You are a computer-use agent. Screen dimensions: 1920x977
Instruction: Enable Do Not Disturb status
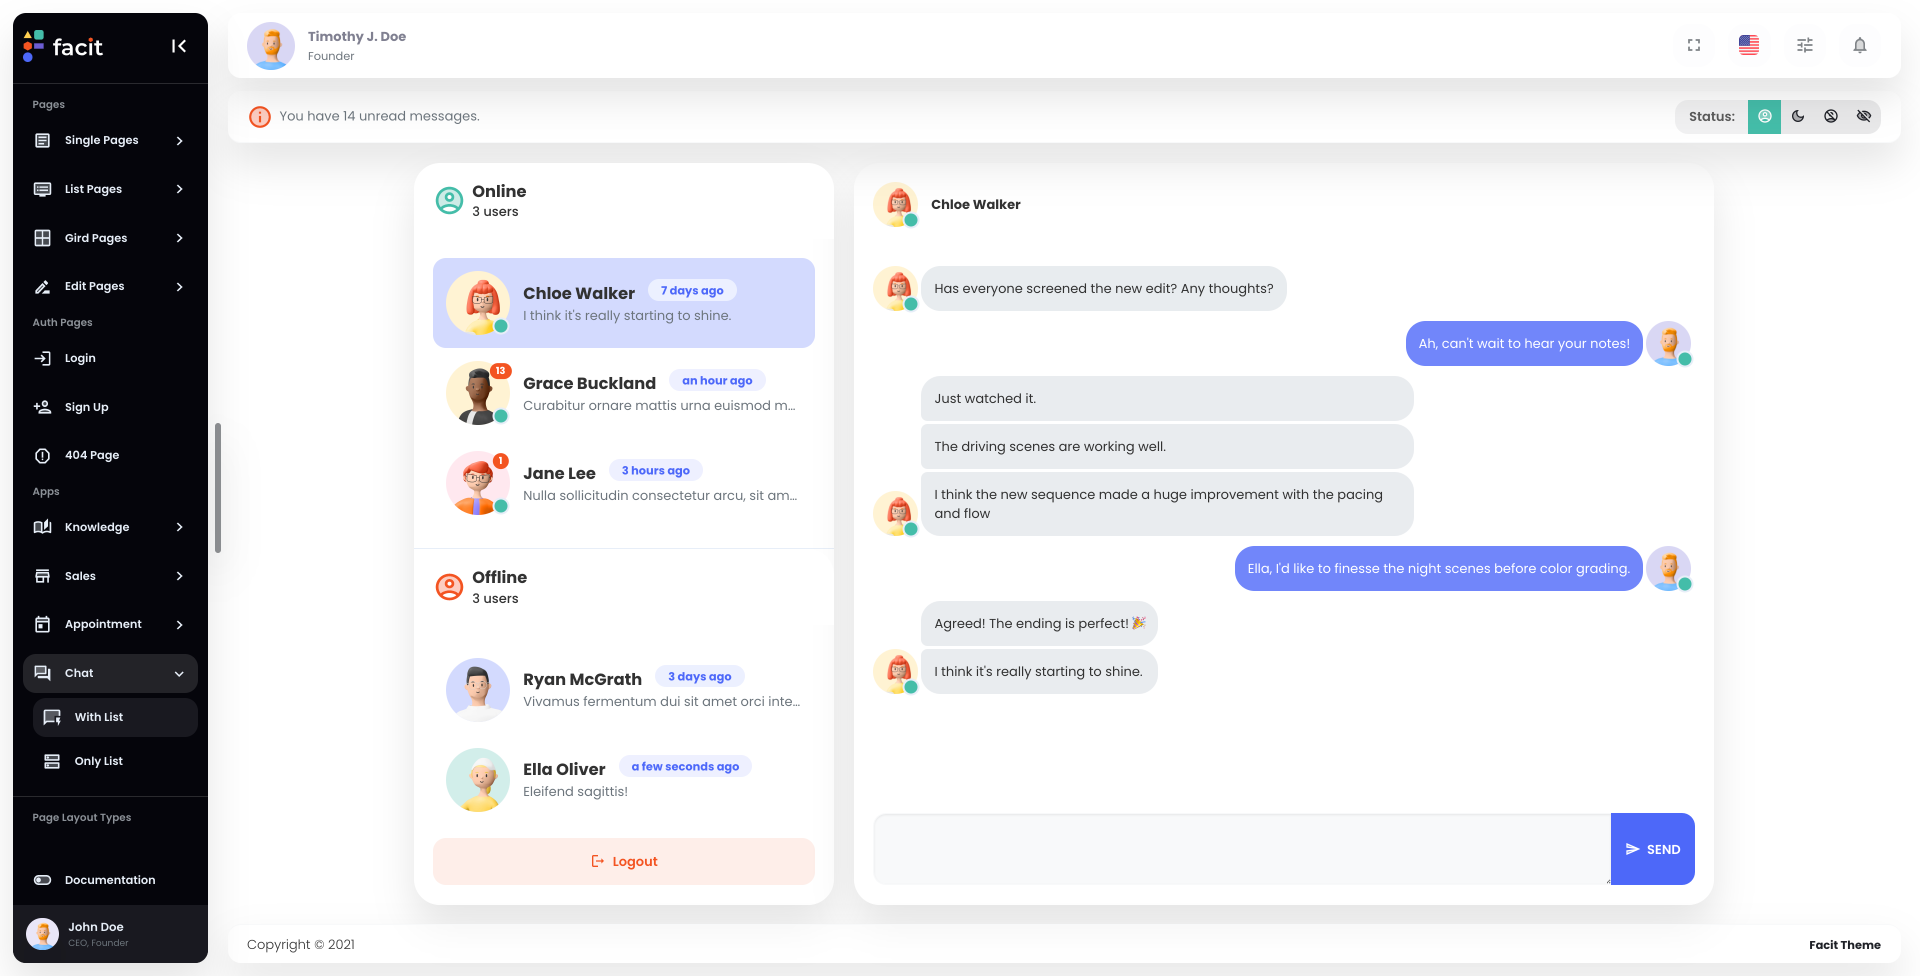[x=1831, y=116]
